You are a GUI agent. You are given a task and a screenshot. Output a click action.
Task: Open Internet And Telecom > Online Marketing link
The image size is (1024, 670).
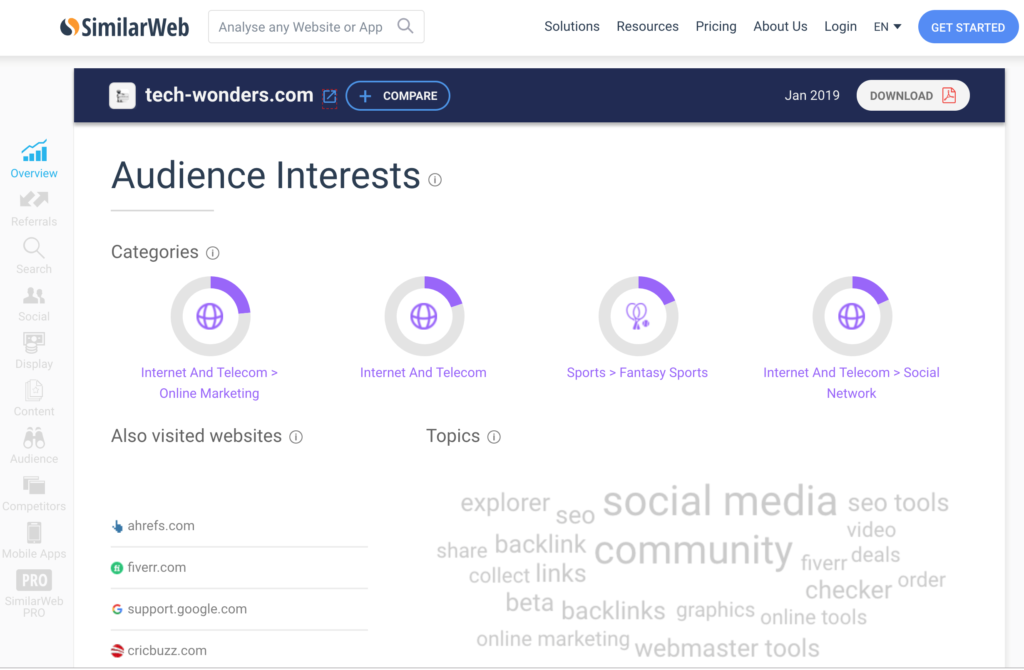pyautogui.click(x=209, y=383)
